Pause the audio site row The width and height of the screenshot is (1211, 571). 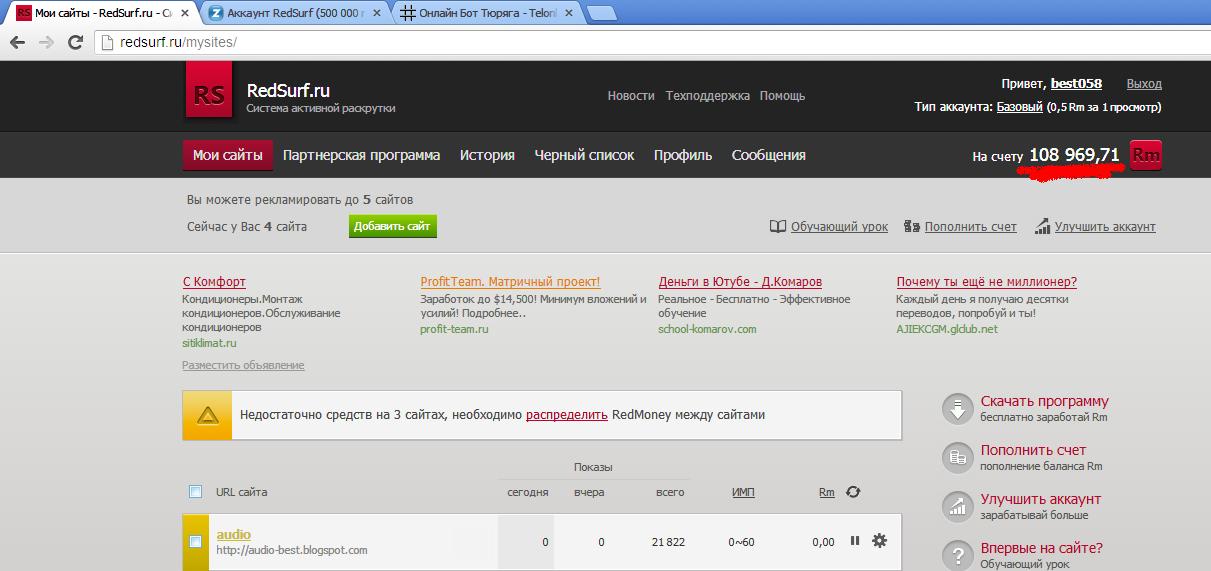click(855, 541)
